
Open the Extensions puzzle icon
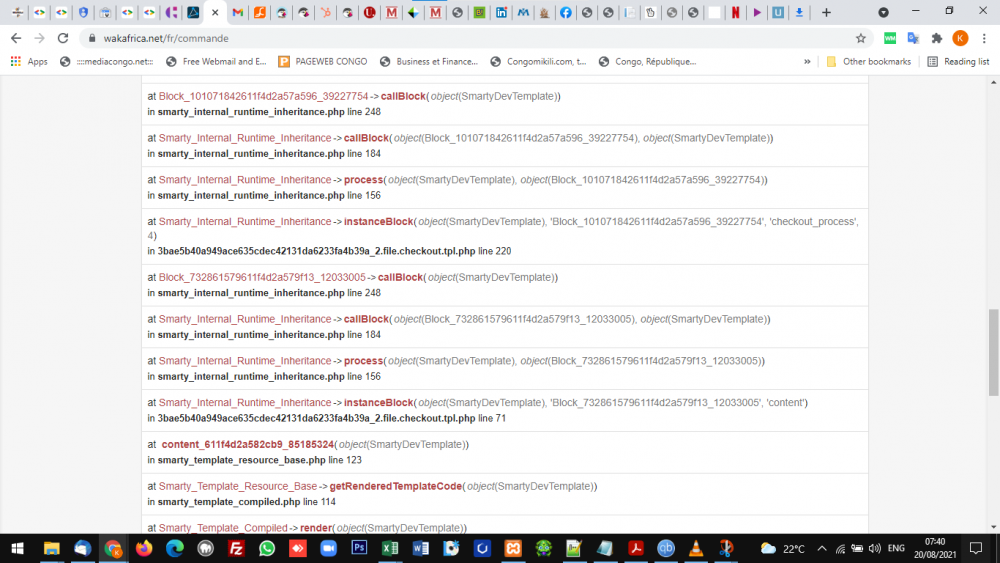936,38
